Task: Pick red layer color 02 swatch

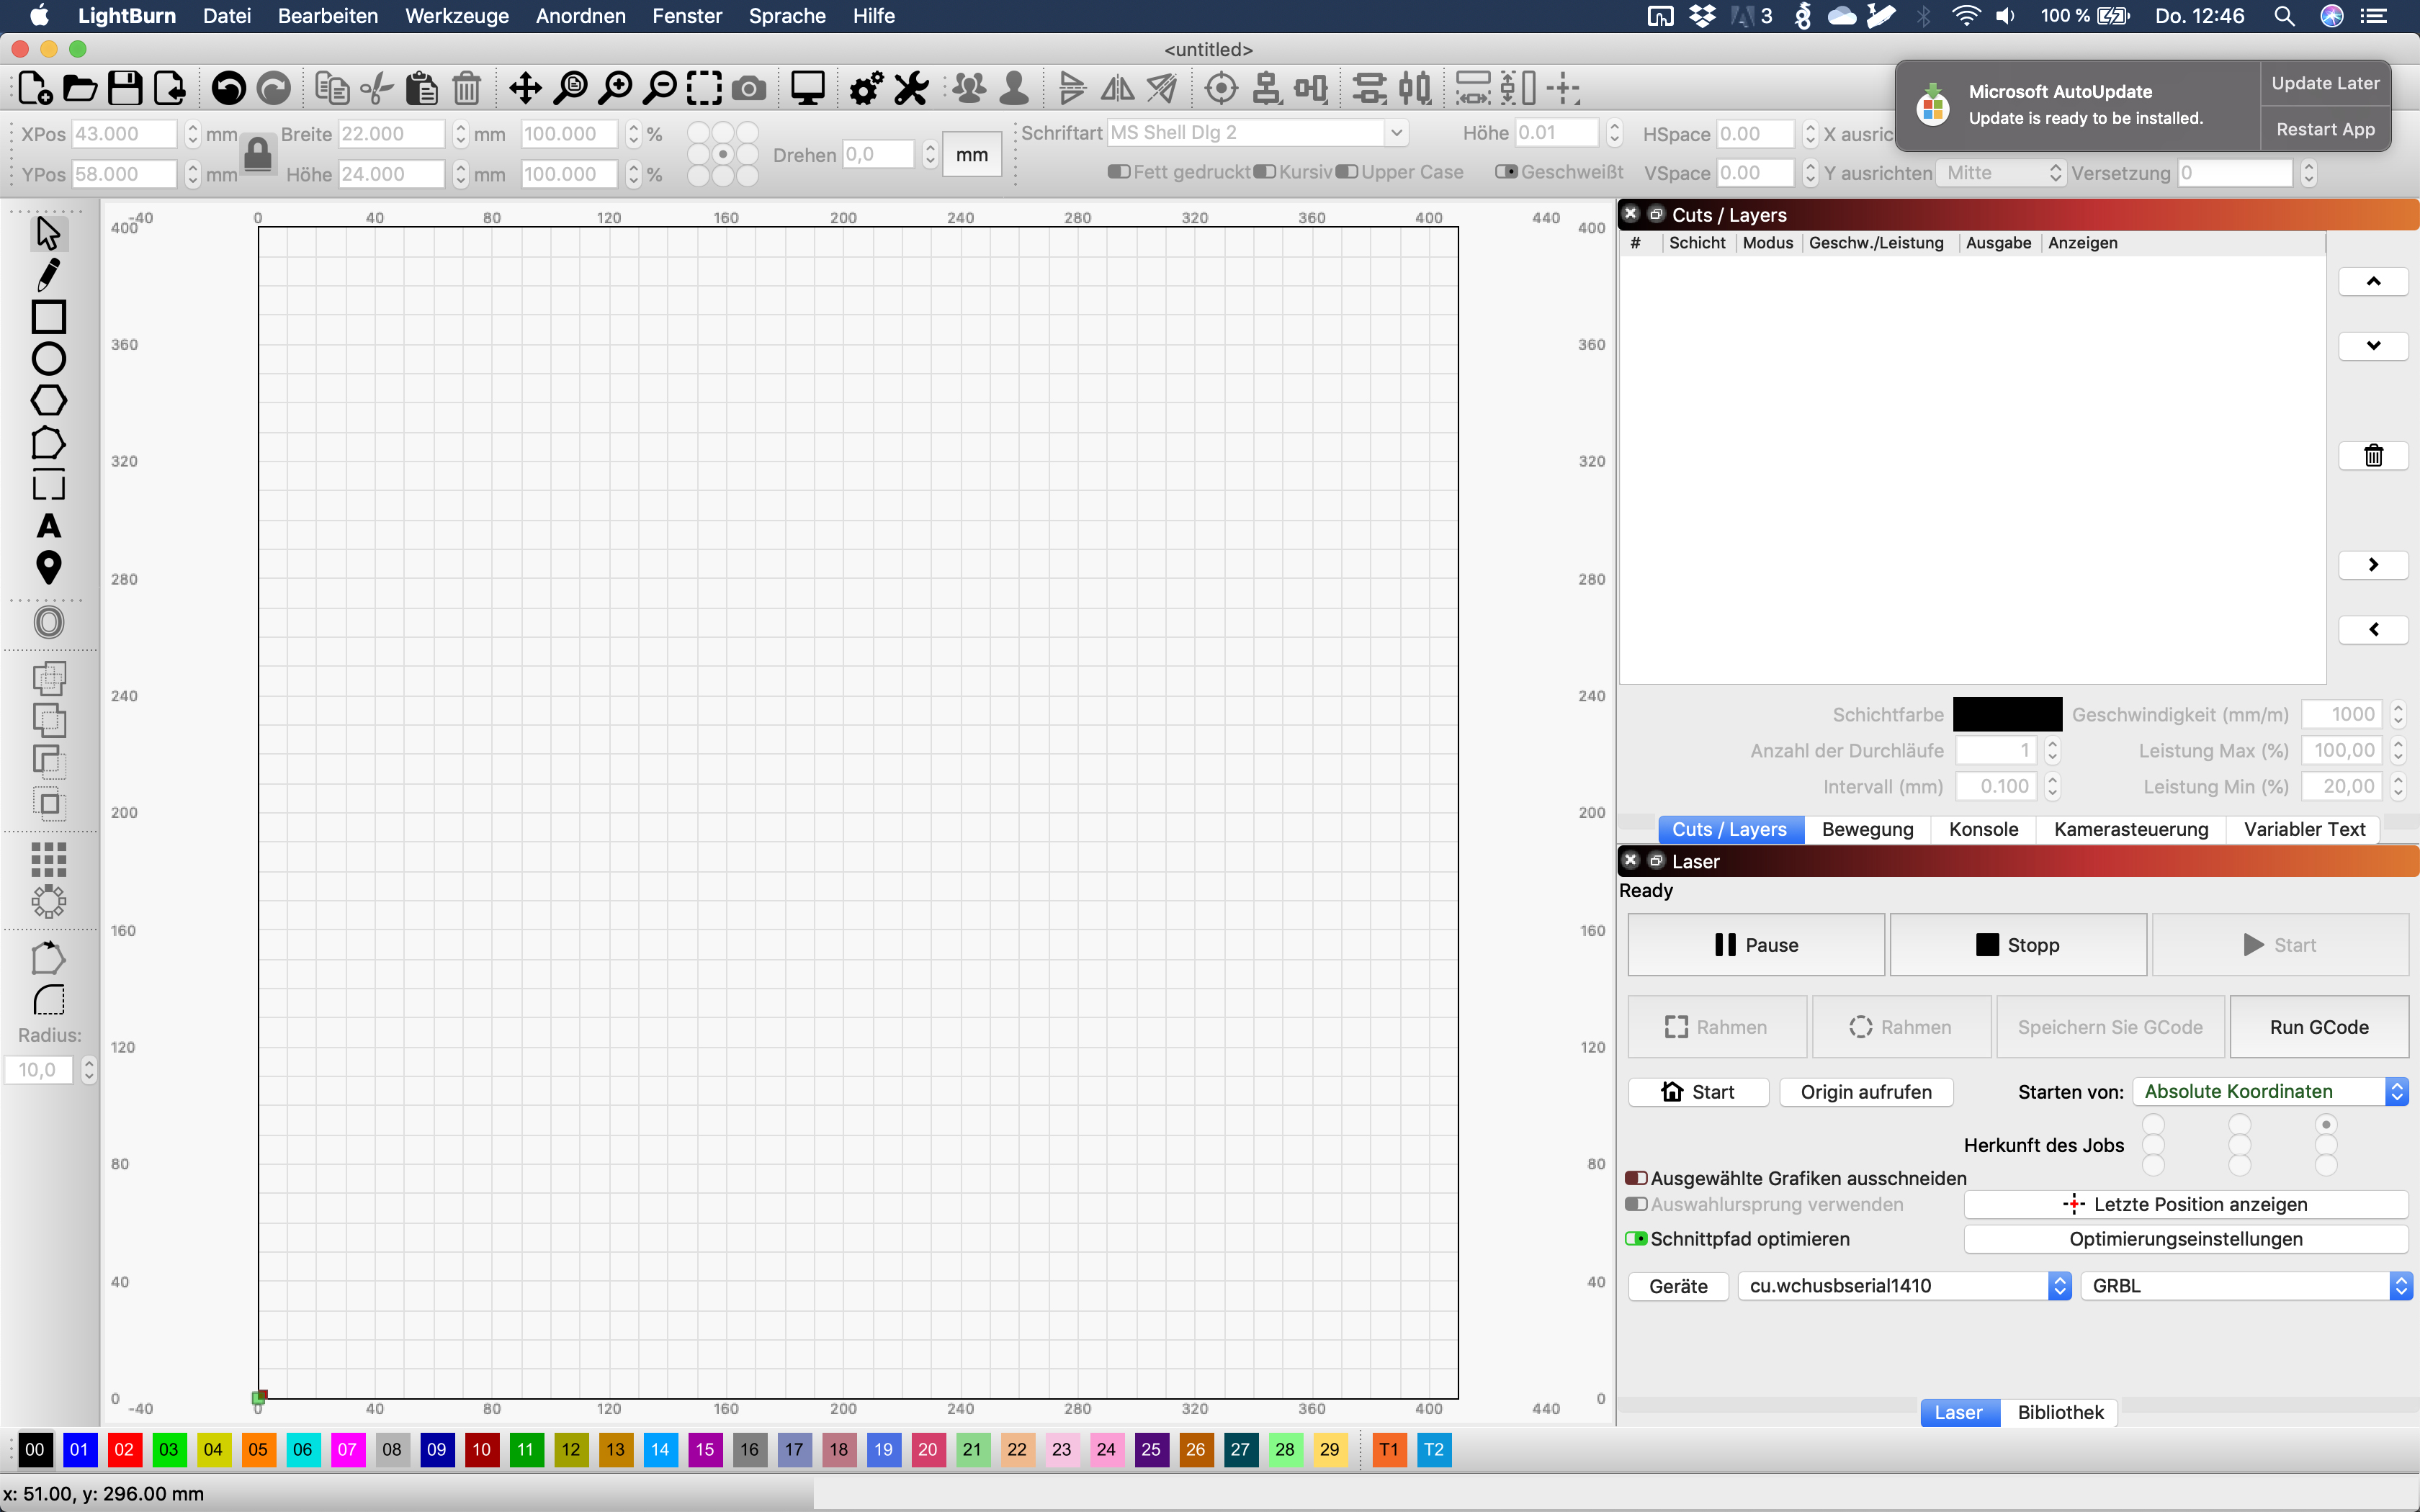Action: [124, 1449]
